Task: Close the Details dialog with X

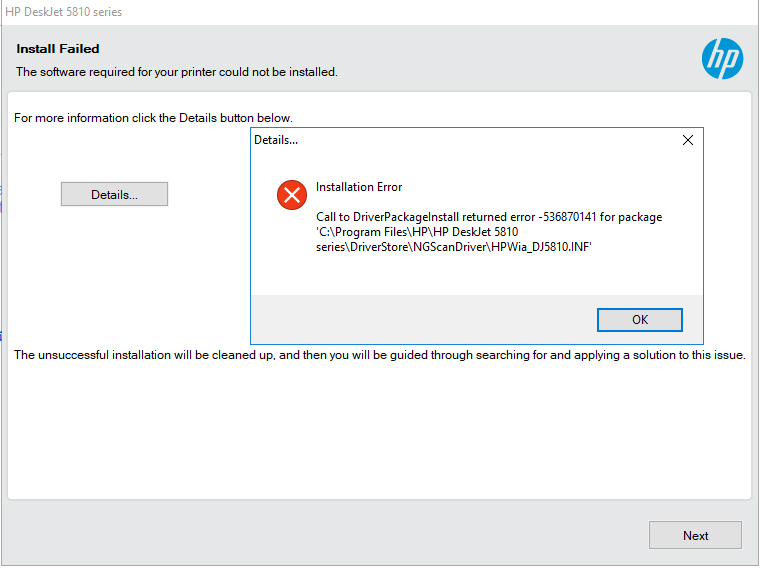Action: 687,140
